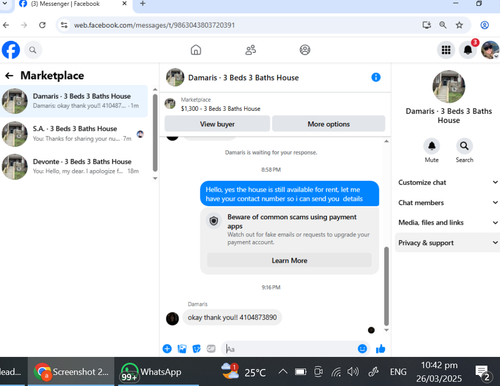500x386 pixels.
Task: Click the $1,300 listing title link
Action: tap(221, 109)
